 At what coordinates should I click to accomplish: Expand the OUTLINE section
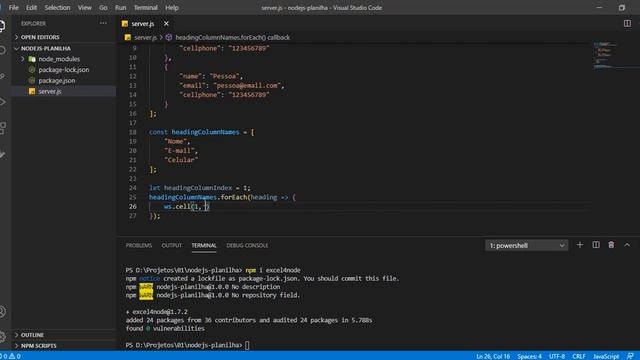(64, 335)
